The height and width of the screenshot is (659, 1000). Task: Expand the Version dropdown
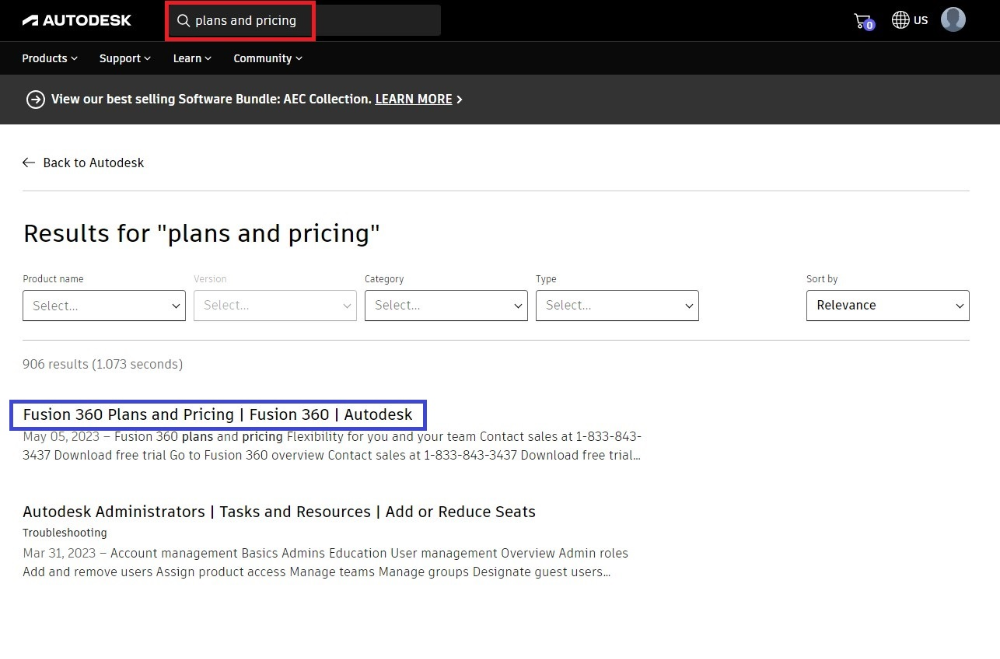pyautogui.click(x=275, y=306)
